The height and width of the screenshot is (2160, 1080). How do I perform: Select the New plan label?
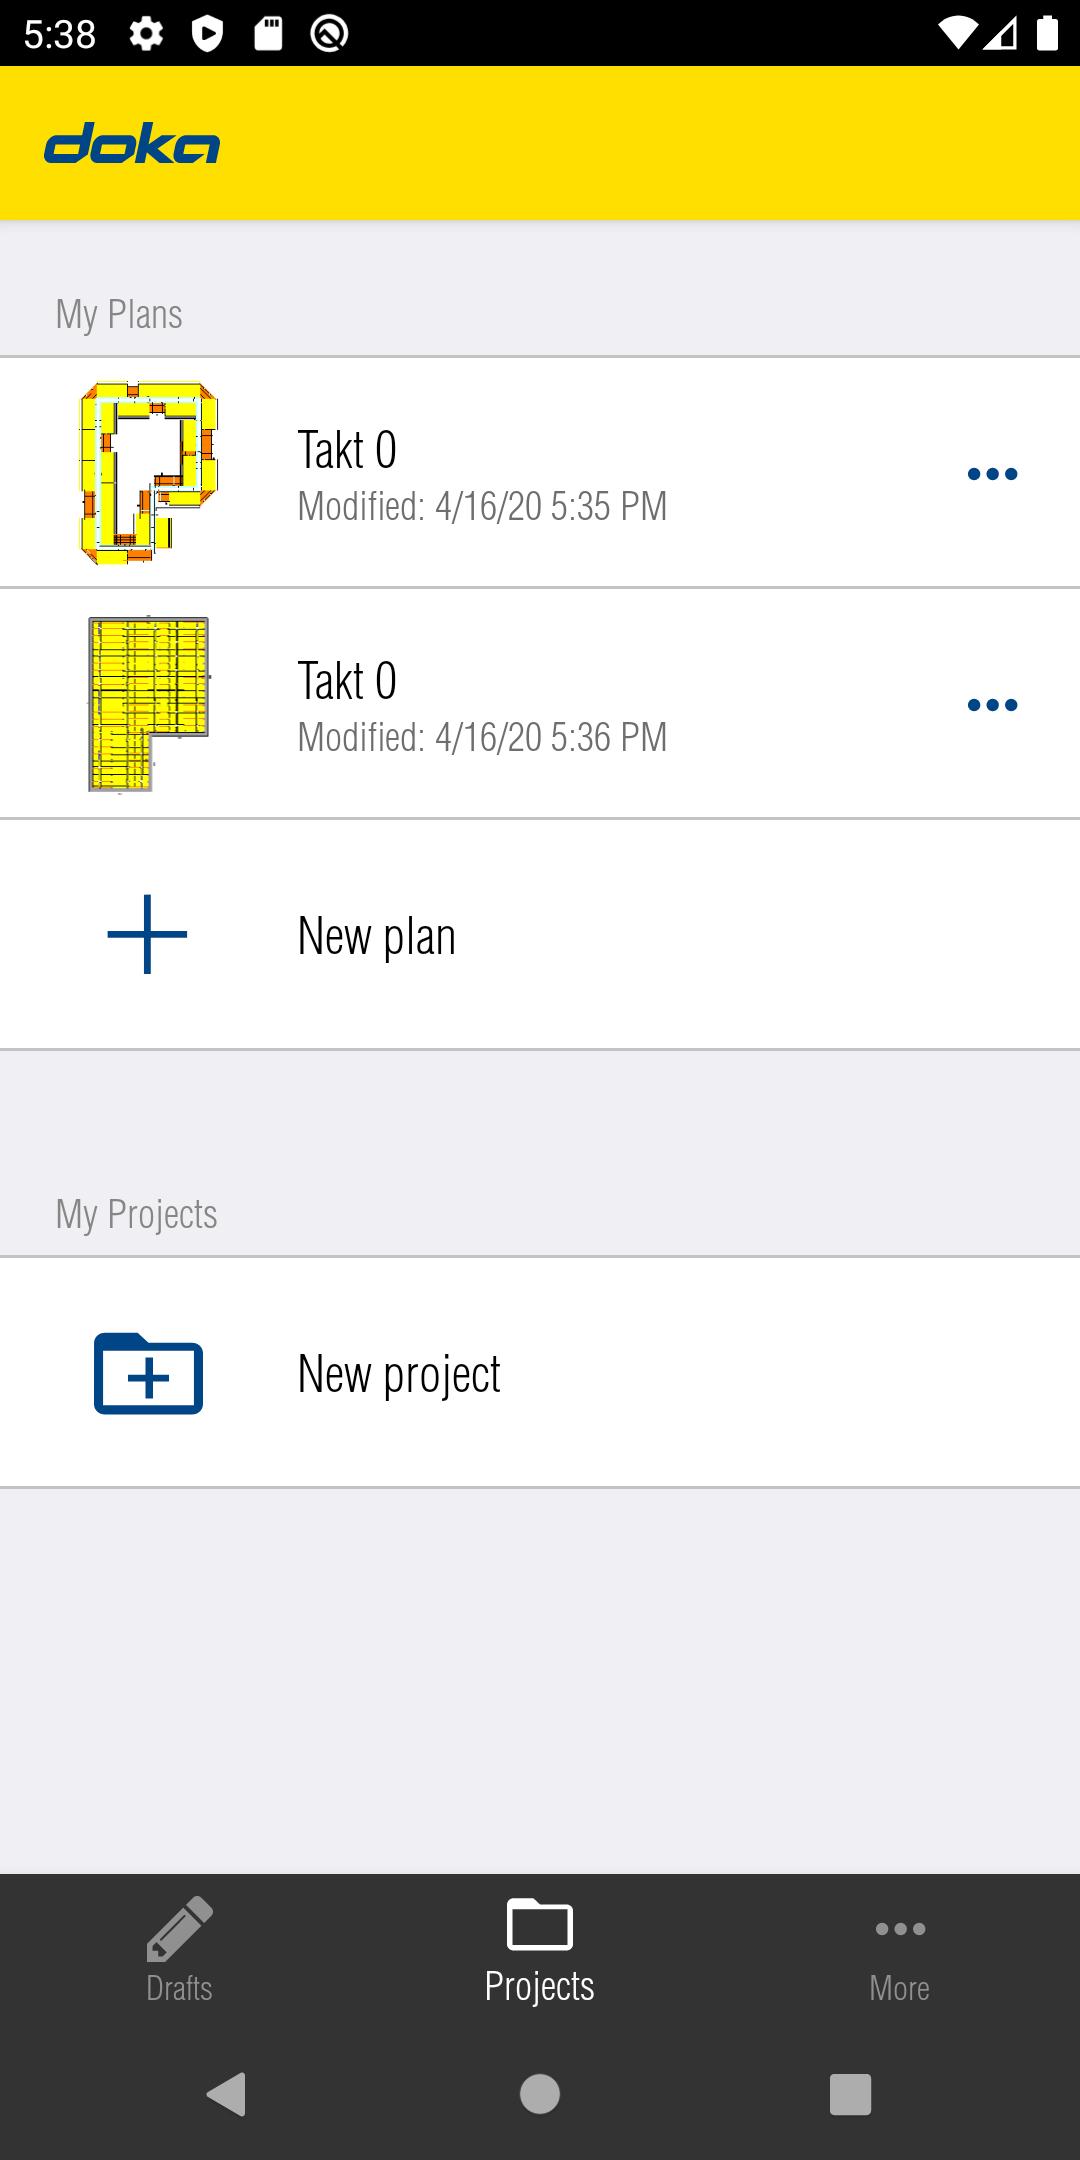(x=376, y=936)
